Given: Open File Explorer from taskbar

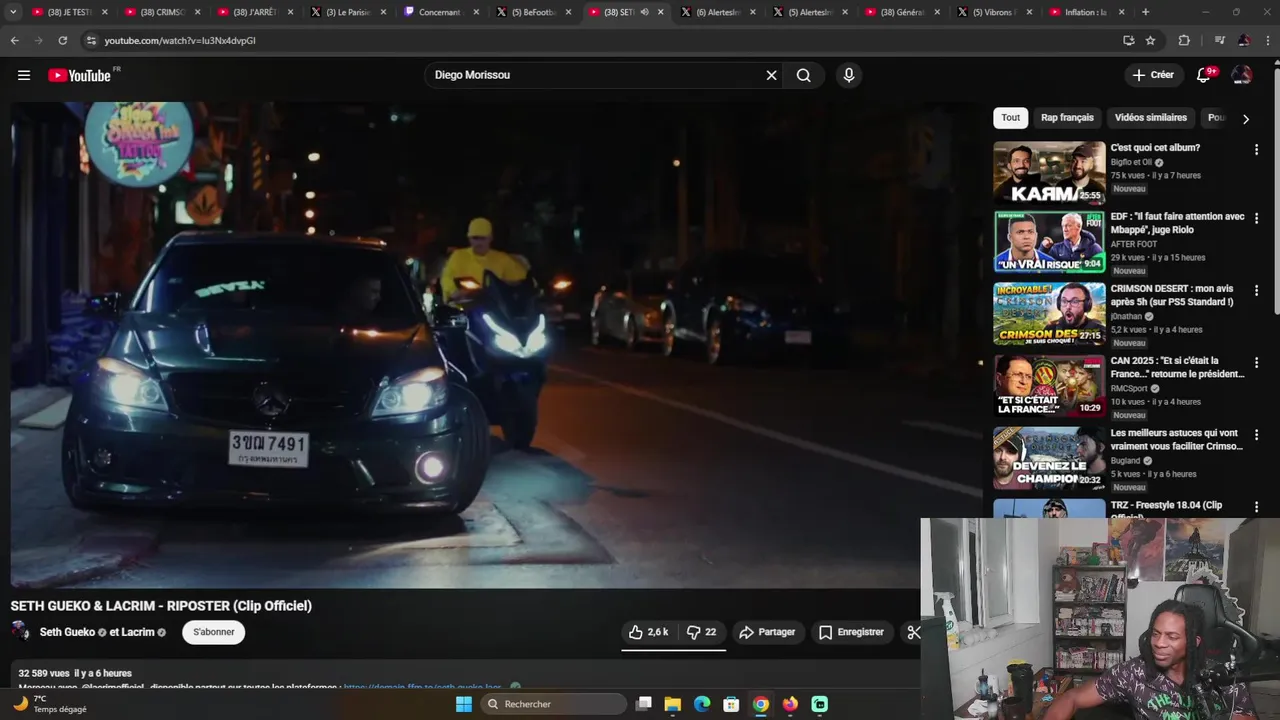Looking at the screenshot, I should [673, 704].
